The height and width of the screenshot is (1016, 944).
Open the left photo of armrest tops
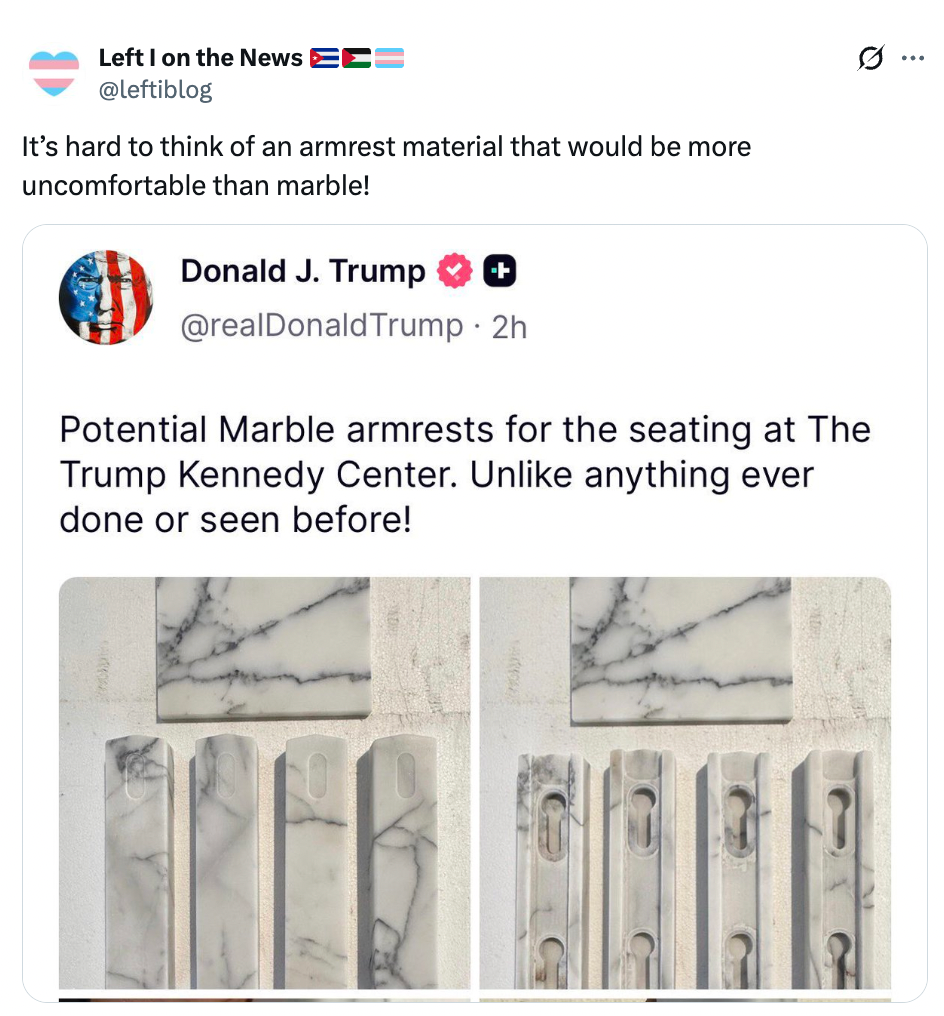pos(264,783)
